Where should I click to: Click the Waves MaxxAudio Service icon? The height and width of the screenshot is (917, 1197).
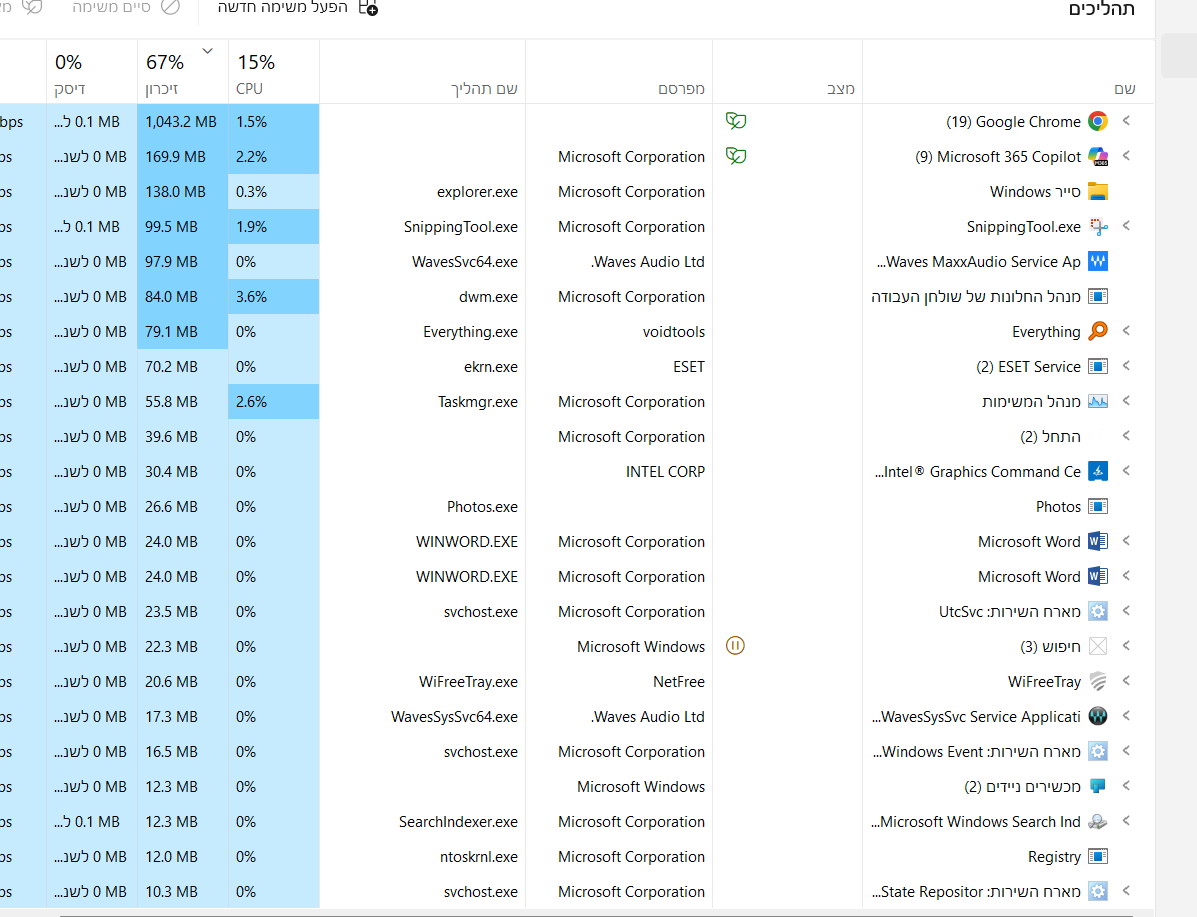tap(1098, 262)
